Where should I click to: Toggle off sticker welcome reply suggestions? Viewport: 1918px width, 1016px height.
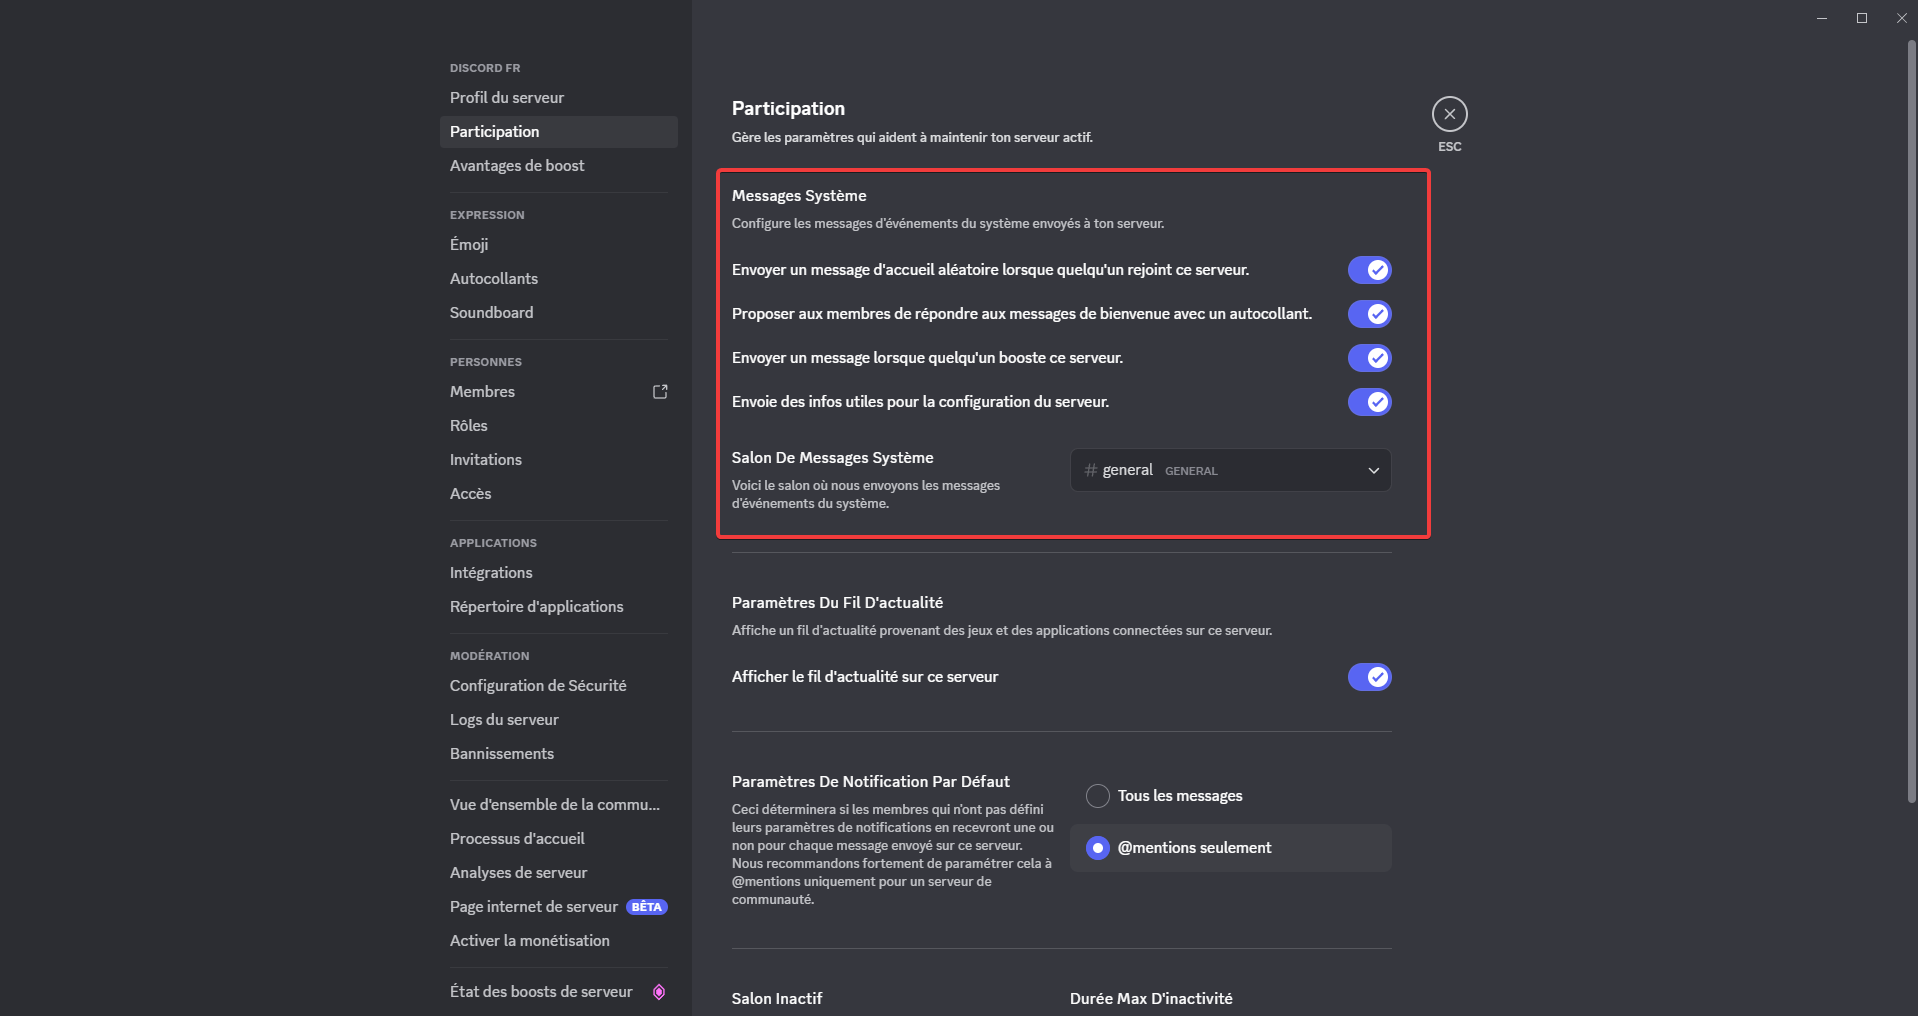(1369, 313)
